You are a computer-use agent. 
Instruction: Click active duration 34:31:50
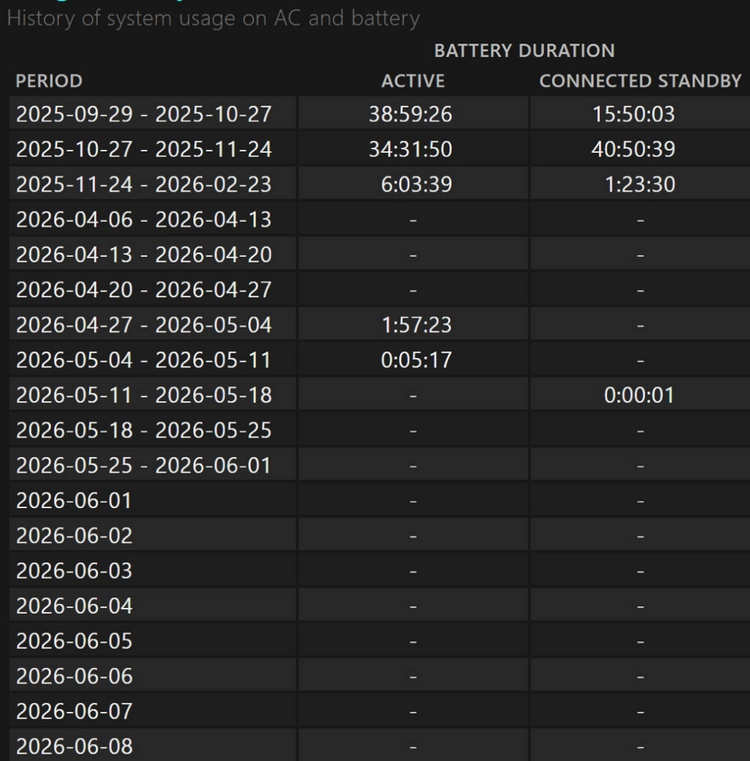coord(411,149)
